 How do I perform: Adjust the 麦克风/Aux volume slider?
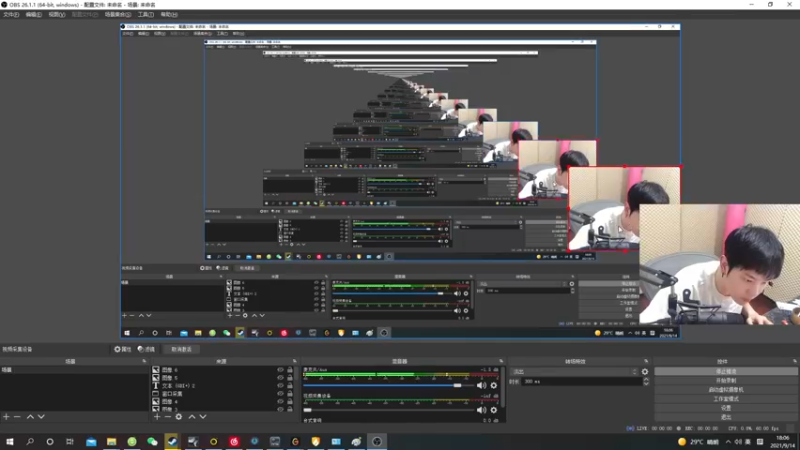[388, 386]
